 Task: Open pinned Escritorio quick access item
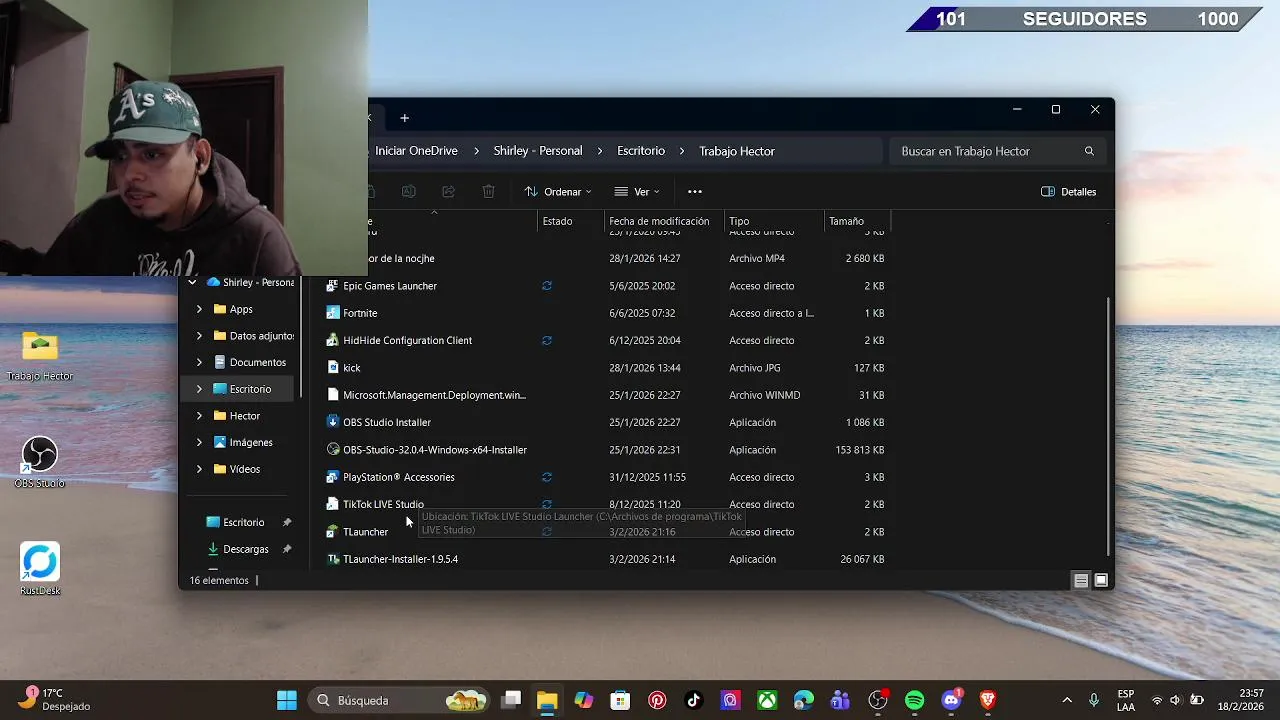pos(243,522)
